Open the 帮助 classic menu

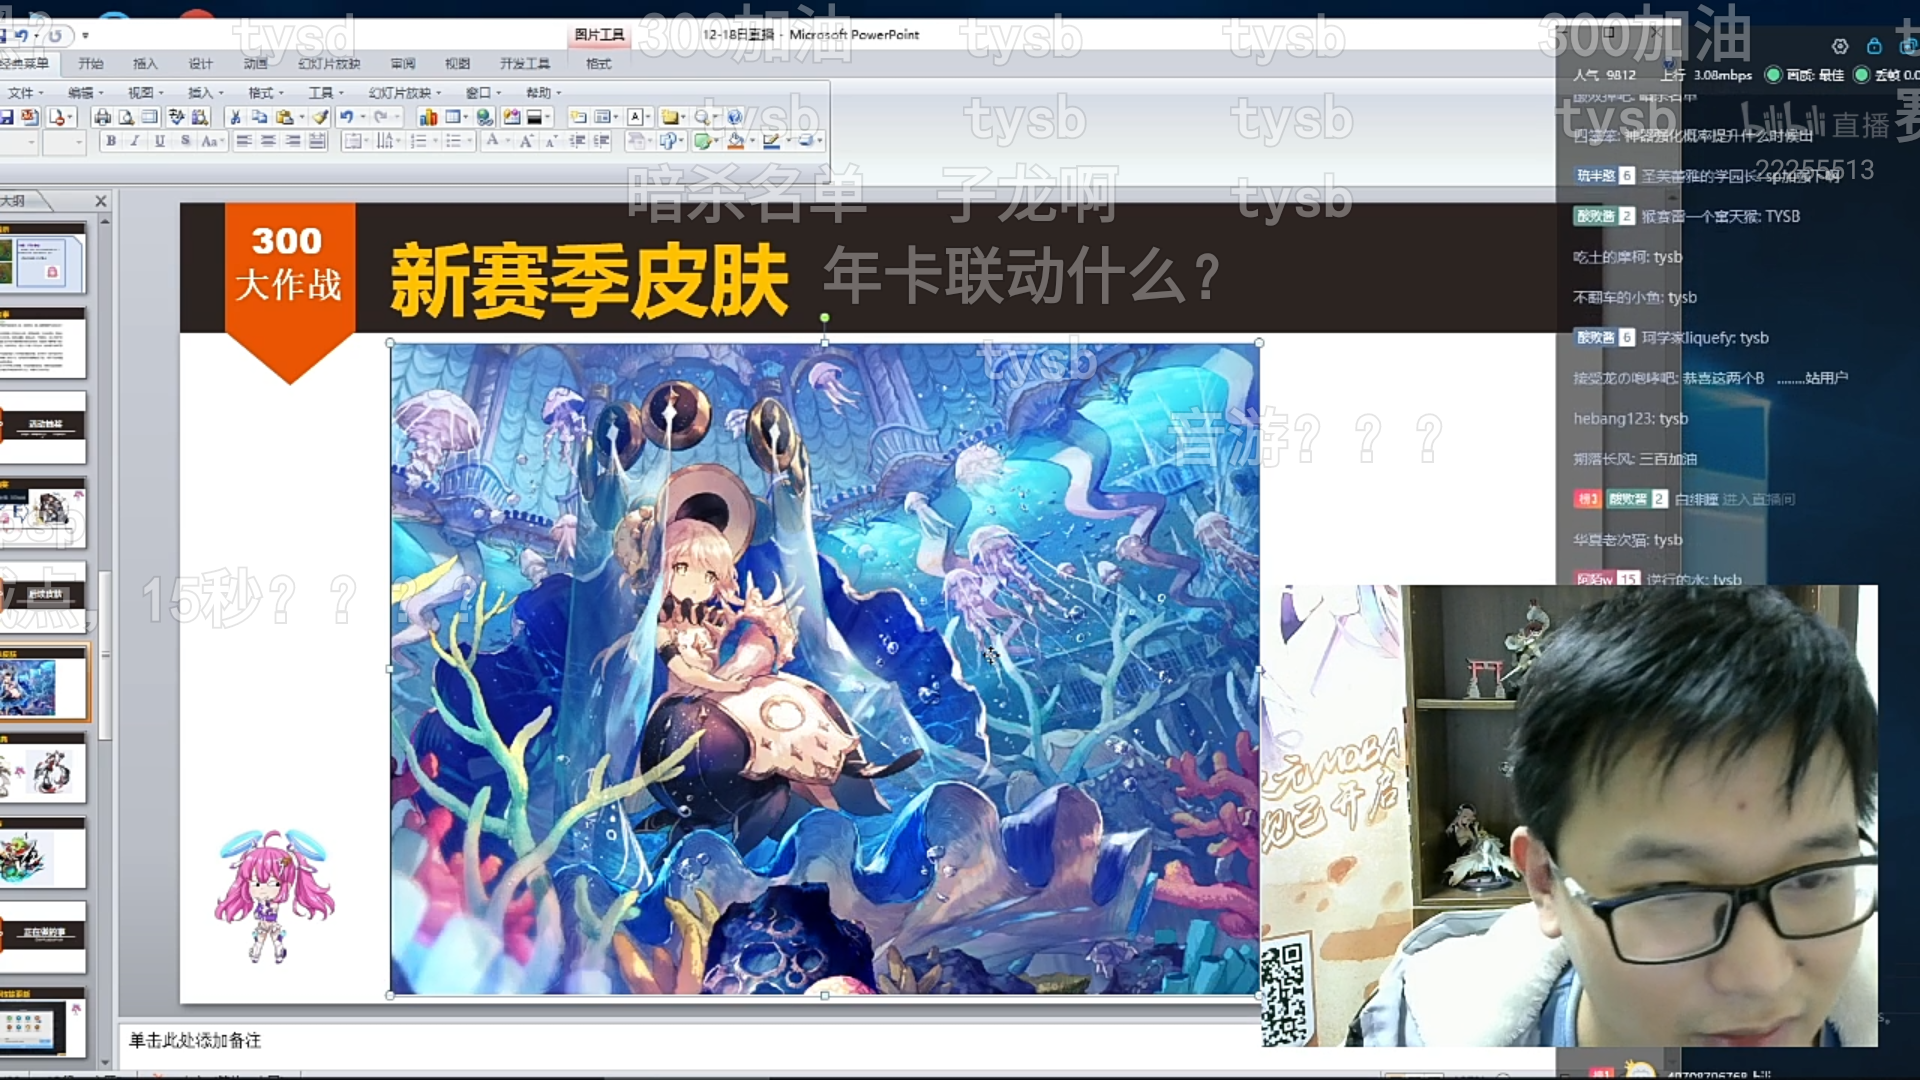[x=544, y=93]
